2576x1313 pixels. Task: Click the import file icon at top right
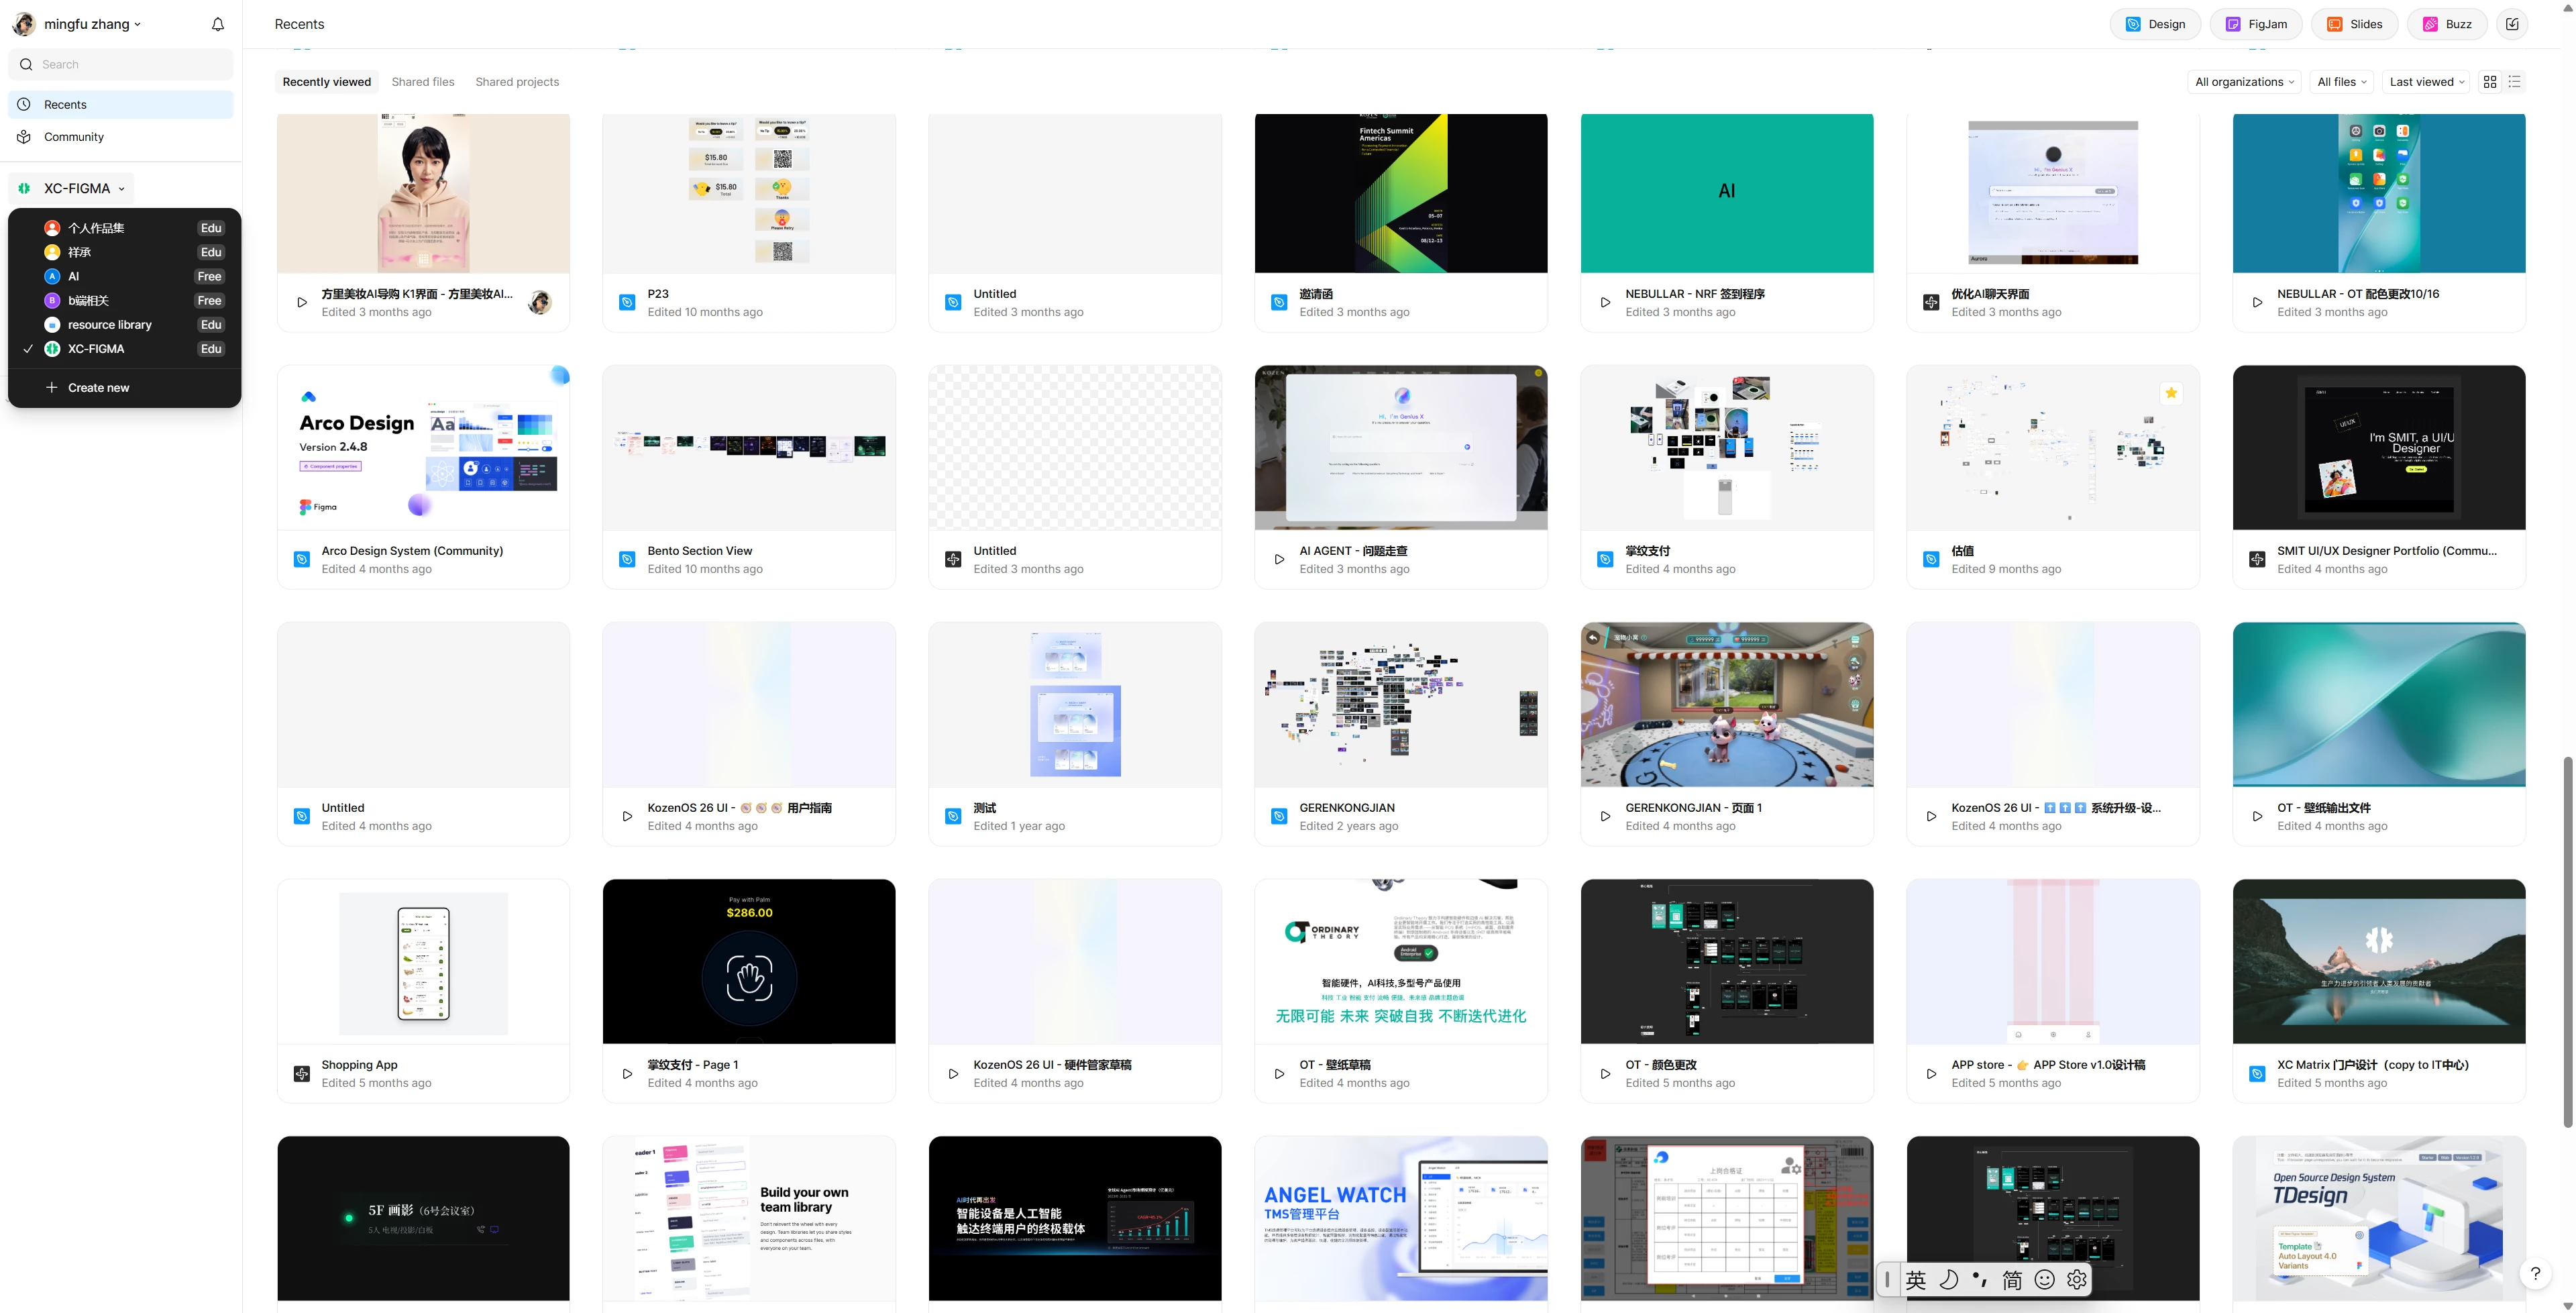point(2512,24)
